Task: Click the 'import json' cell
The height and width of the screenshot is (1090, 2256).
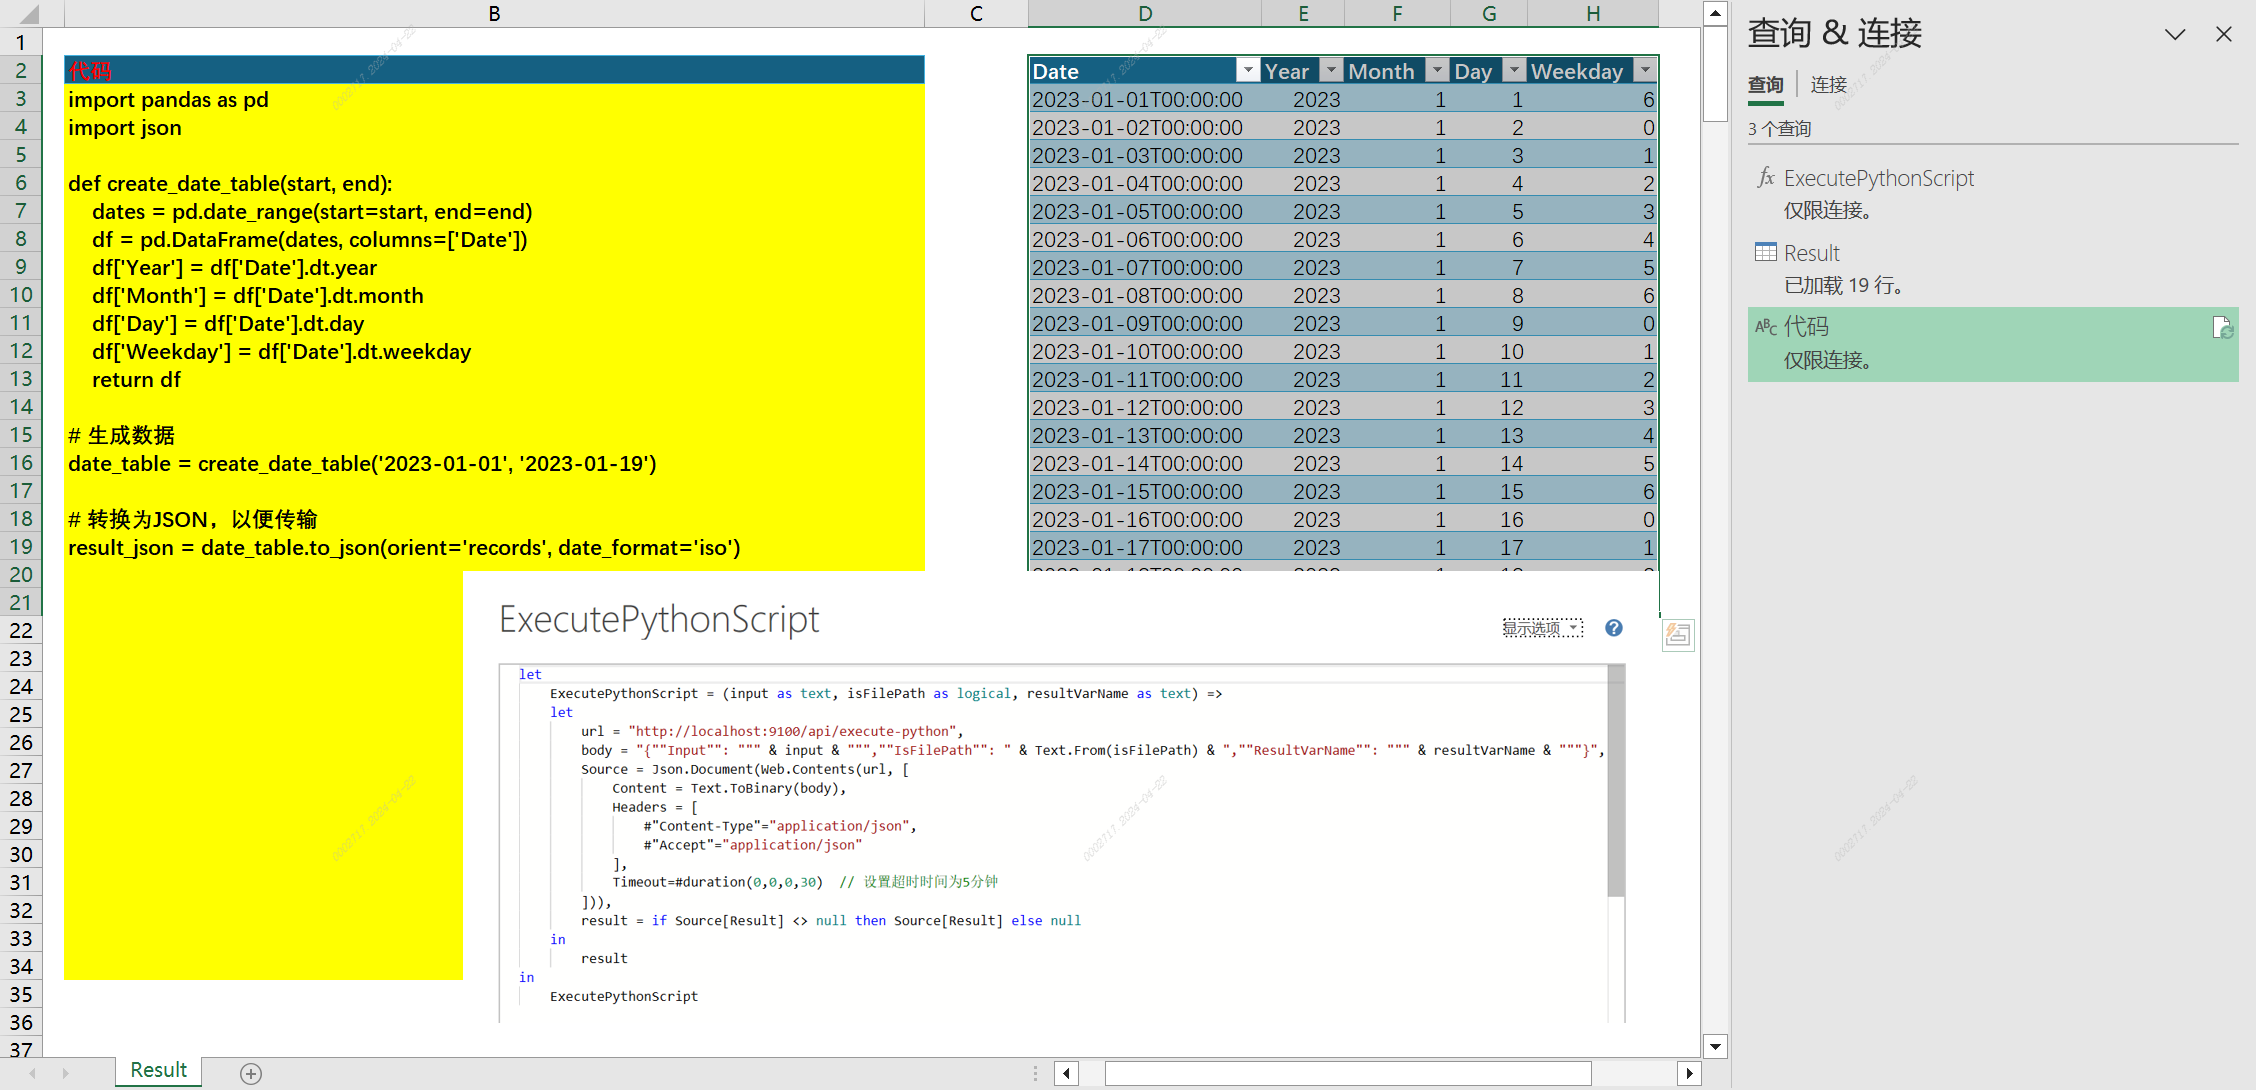Action: pyautogui.click(x=494, y=127)
